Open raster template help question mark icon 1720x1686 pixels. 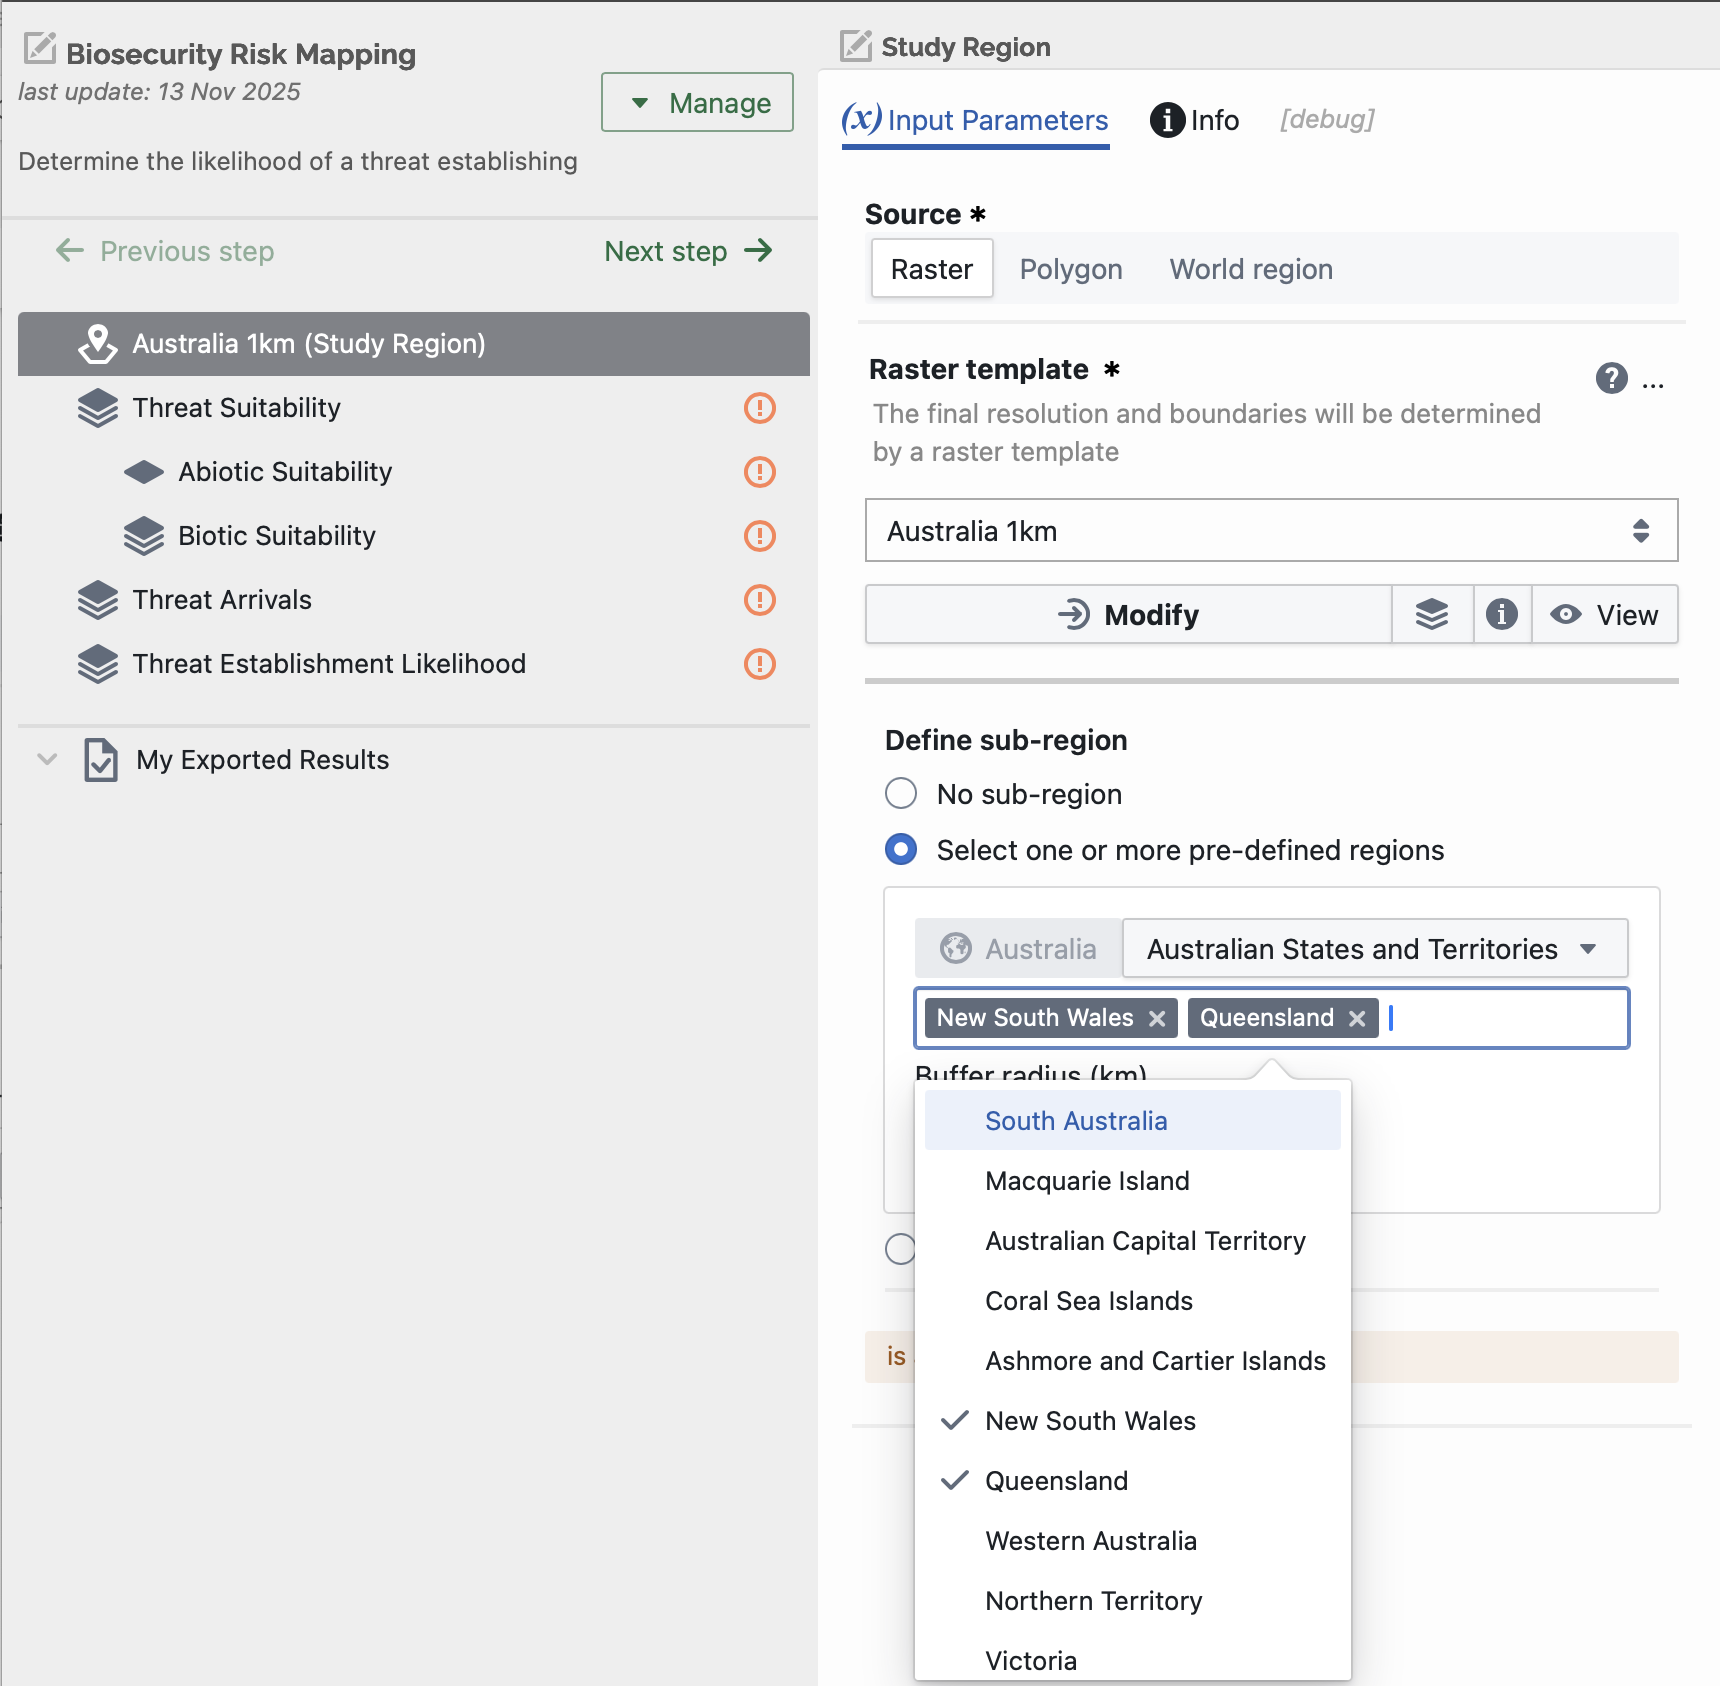pyautogui.click(x=1611, y=378)
